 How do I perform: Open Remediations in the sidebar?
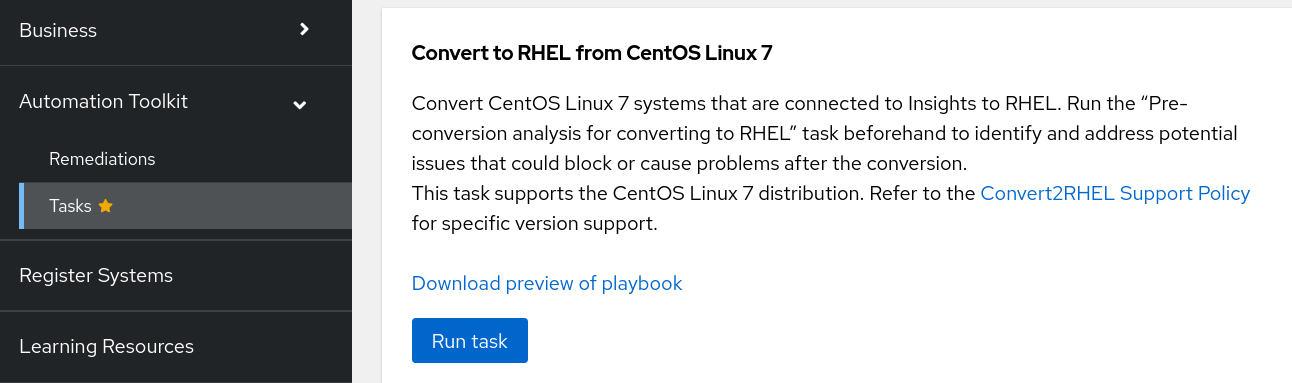(x=102, y=159)
